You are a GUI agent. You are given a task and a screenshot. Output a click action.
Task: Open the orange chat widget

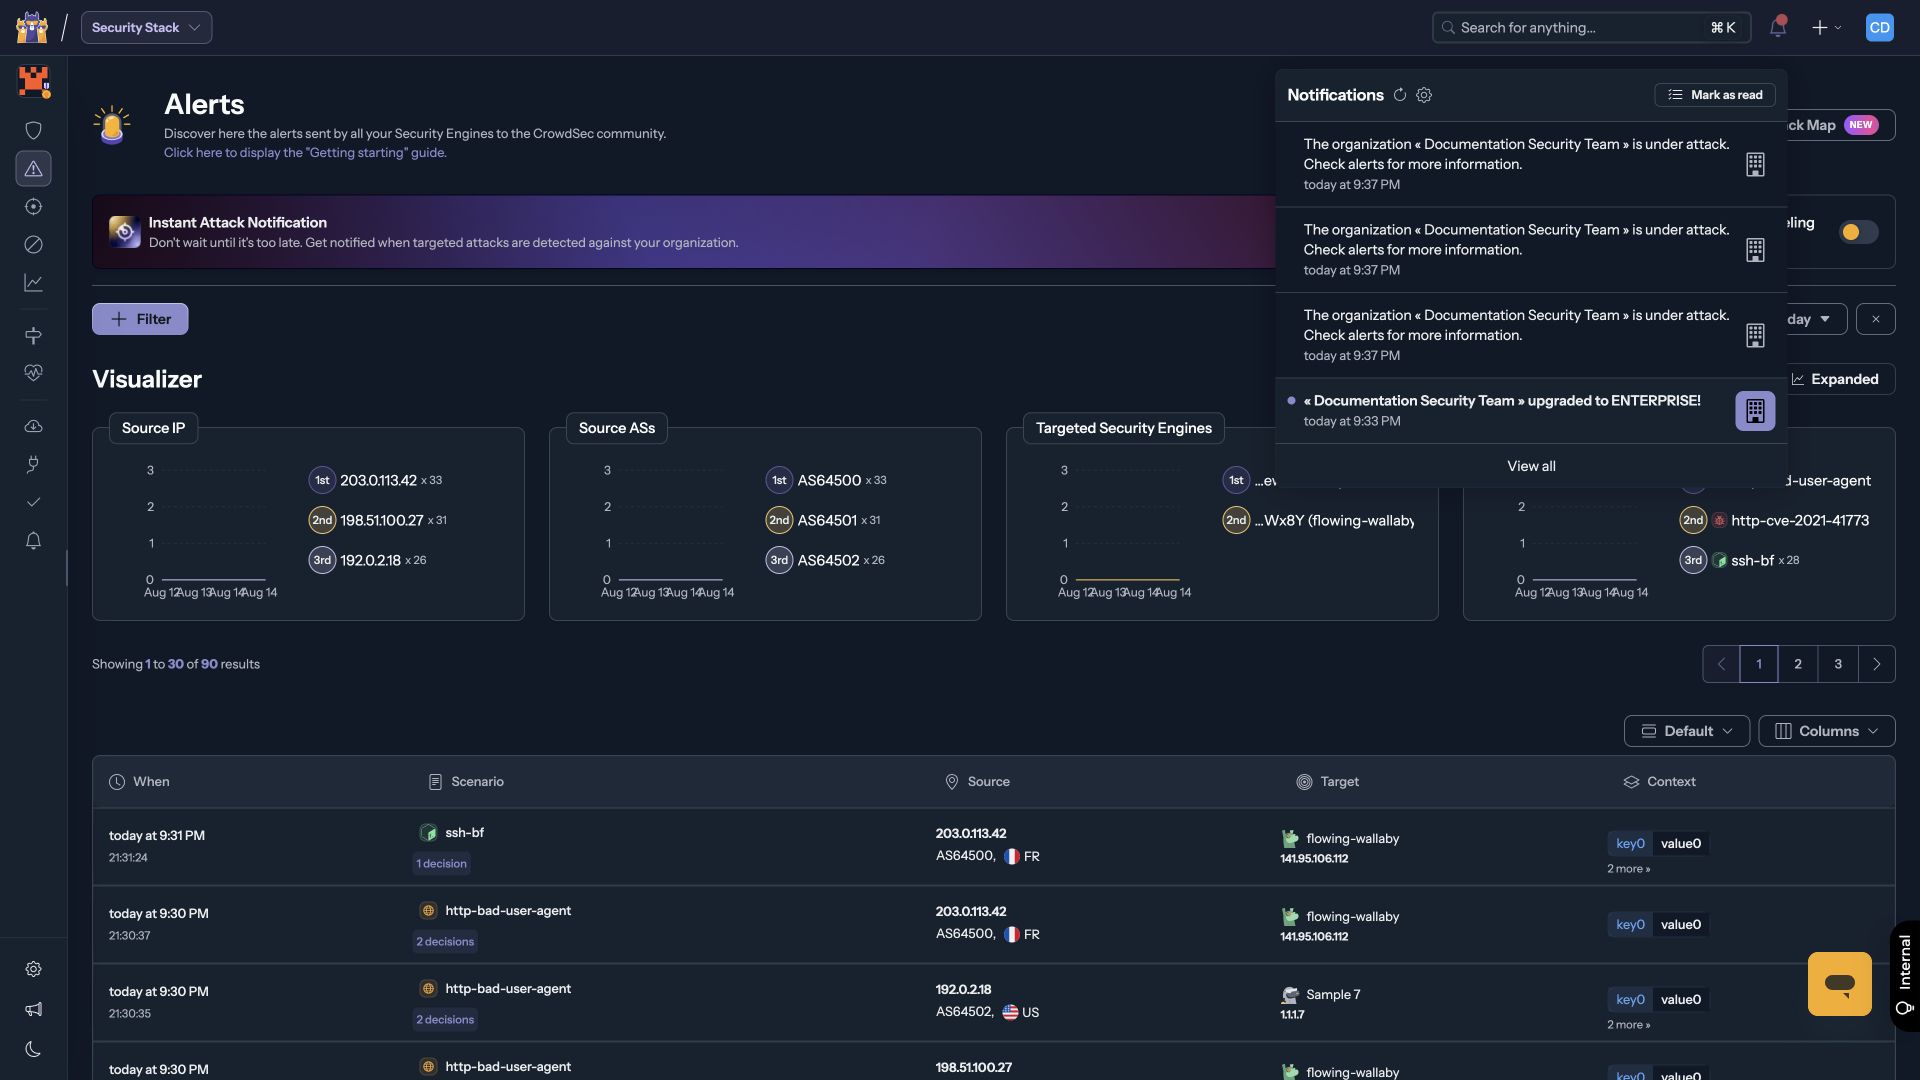coord(1840,983)
